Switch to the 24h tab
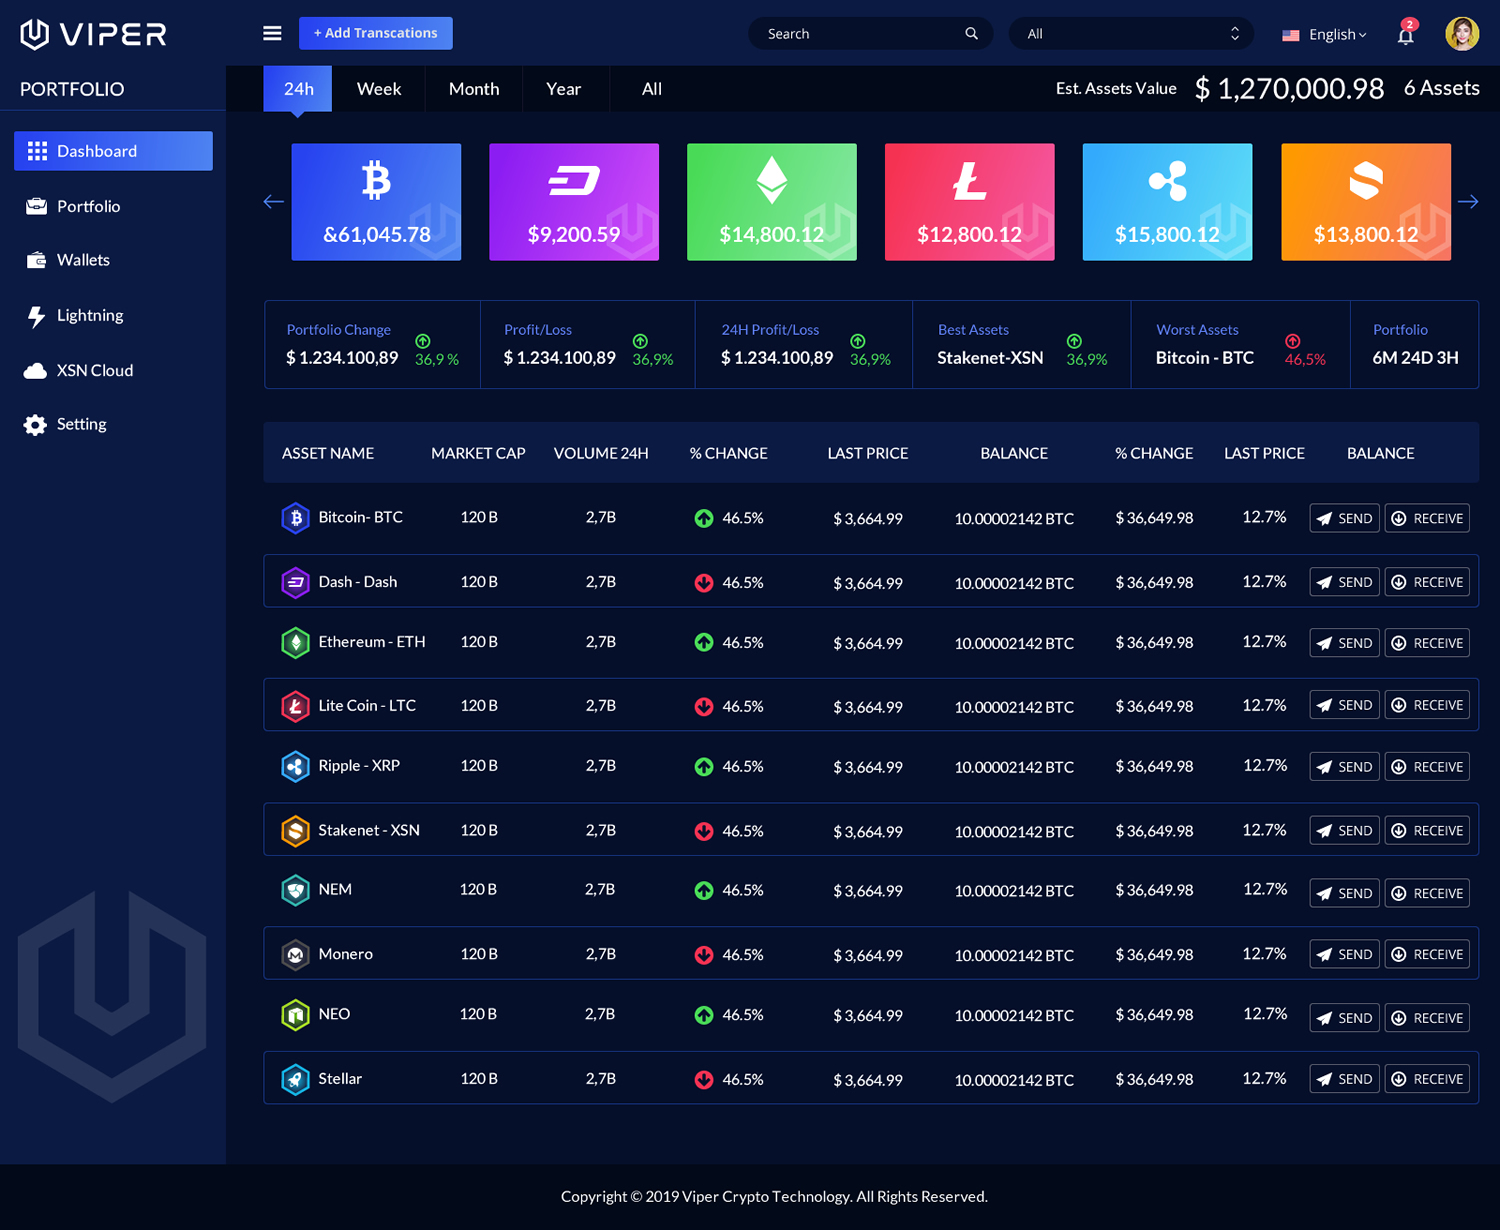Image resolution: width=1500 pixels, height=1230 pixels. [x=298, y=89]
